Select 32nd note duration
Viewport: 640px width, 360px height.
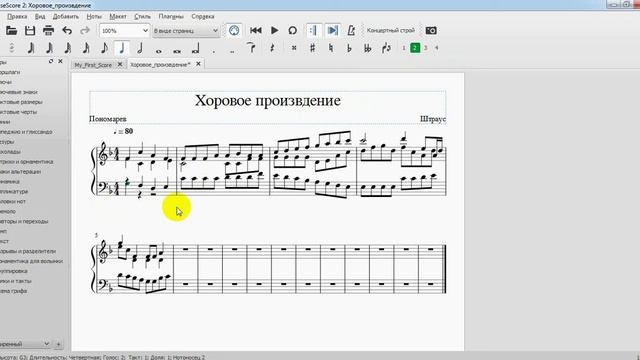tap(67, 48)
